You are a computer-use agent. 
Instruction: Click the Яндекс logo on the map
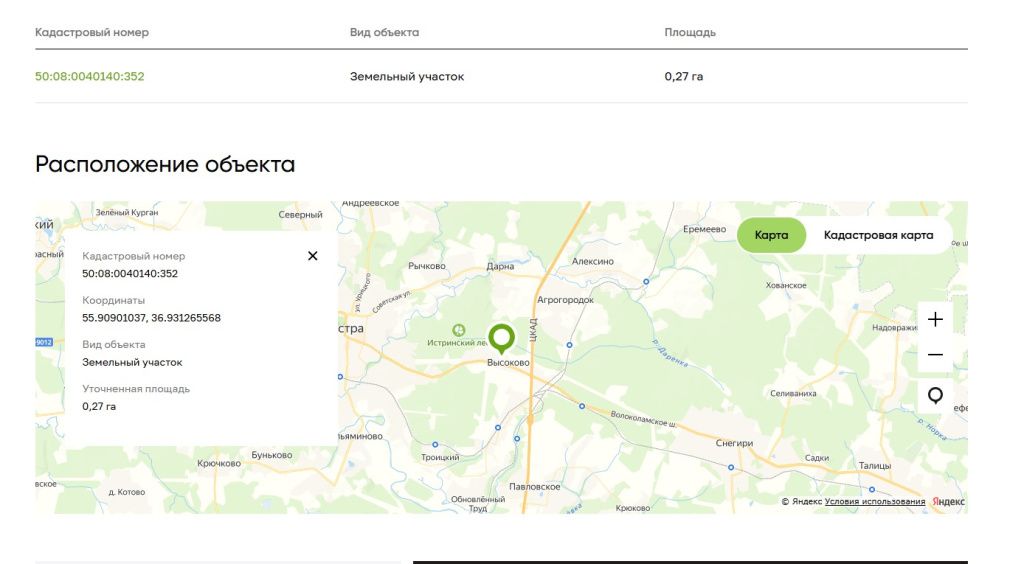(x=948, y=502)
